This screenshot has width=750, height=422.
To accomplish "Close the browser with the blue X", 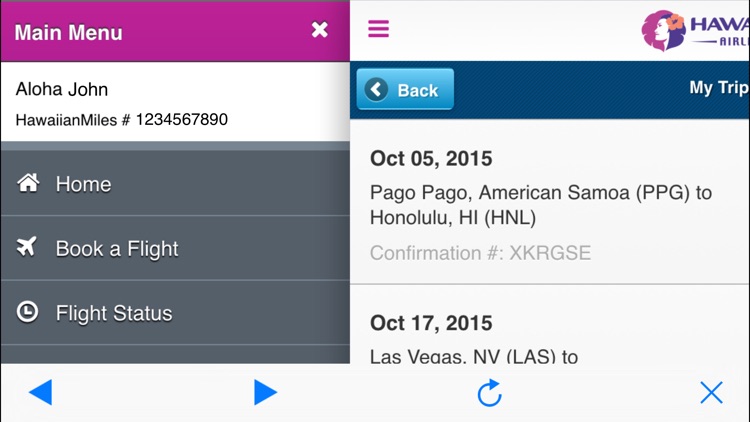I will (711, 393).
